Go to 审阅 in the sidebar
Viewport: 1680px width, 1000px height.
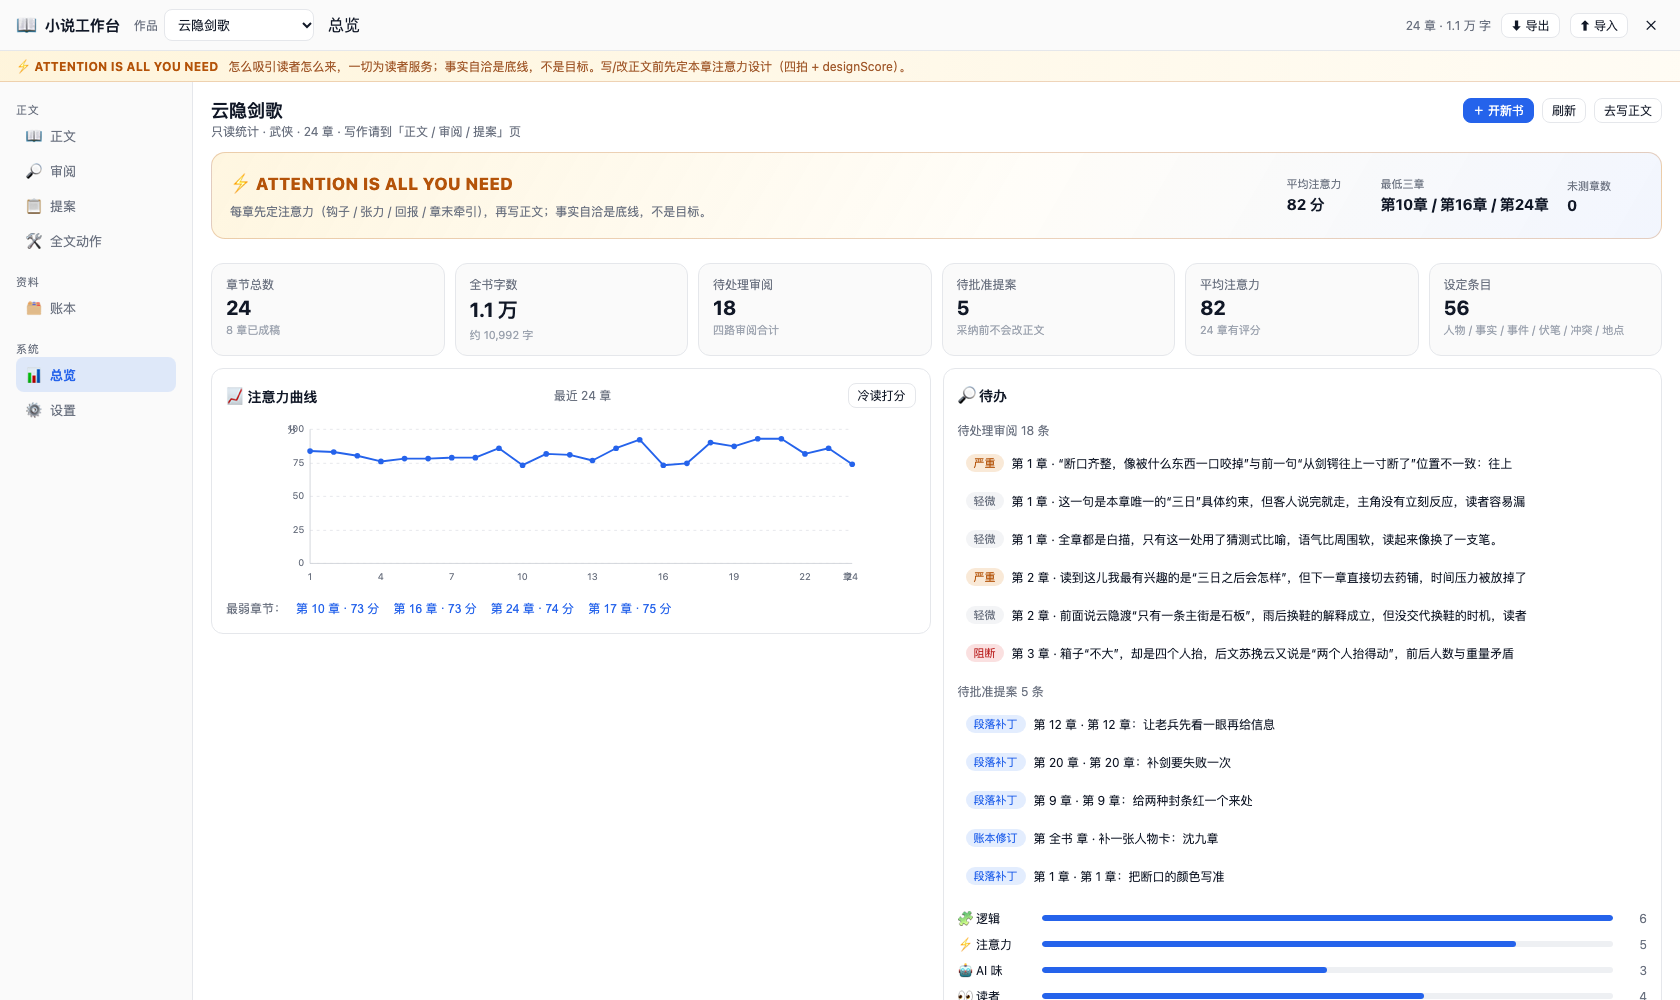coord(96,171)
